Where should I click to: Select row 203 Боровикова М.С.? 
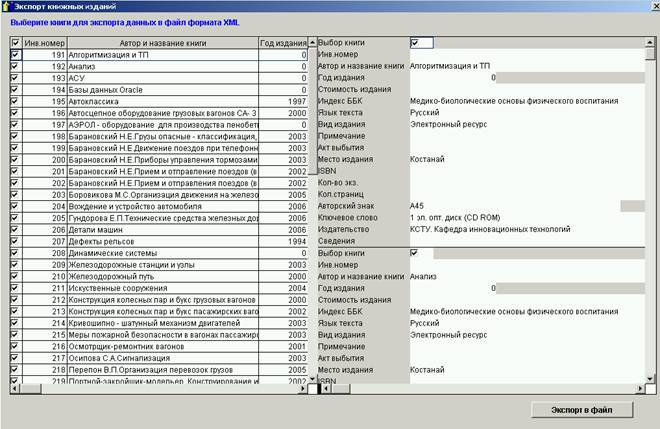[163, 195]
